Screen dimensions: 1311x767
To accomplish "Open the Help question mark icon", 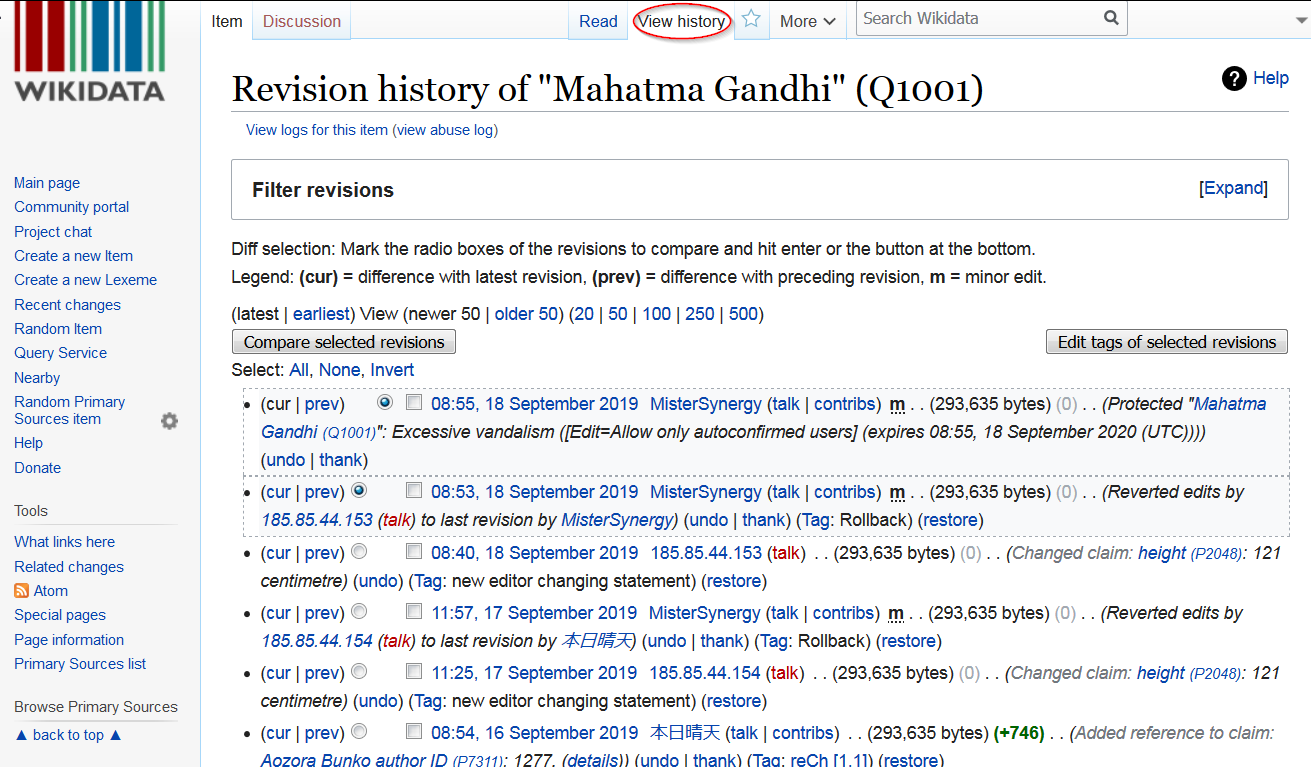I will click(x=1234, y=78).
